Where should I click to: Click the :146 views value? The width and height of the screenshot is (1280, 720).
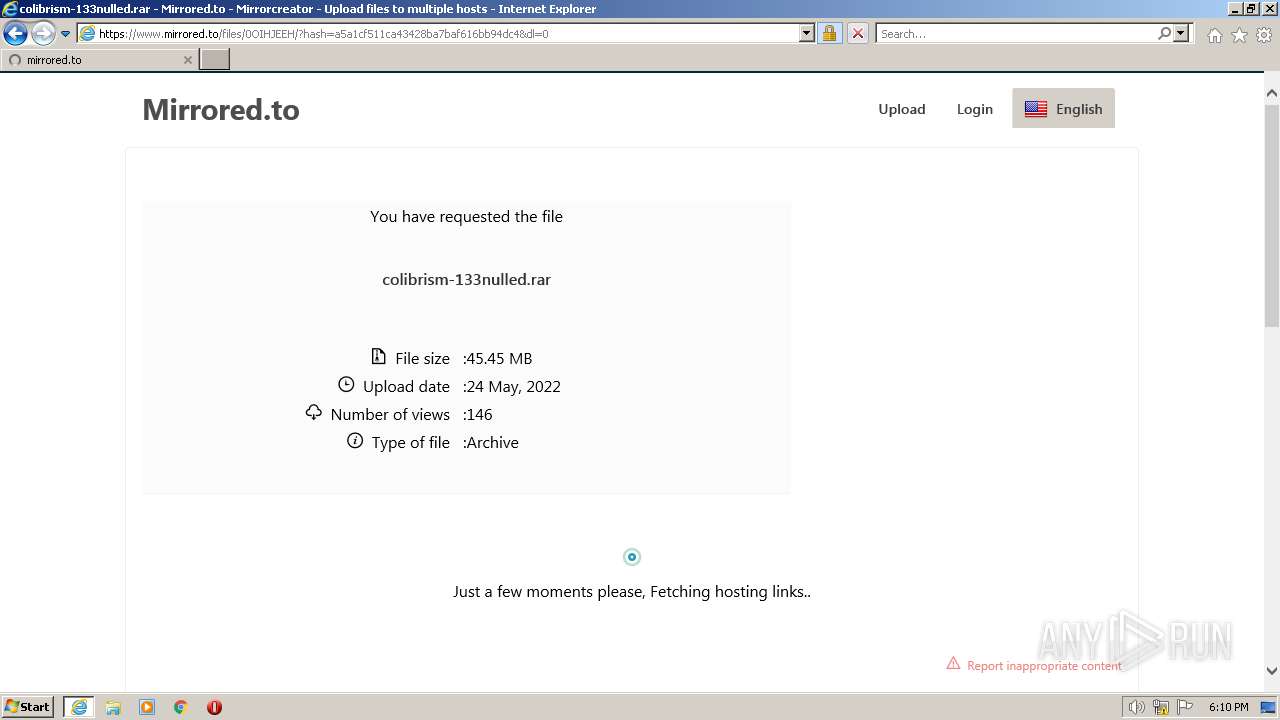(x=477, y=414)
